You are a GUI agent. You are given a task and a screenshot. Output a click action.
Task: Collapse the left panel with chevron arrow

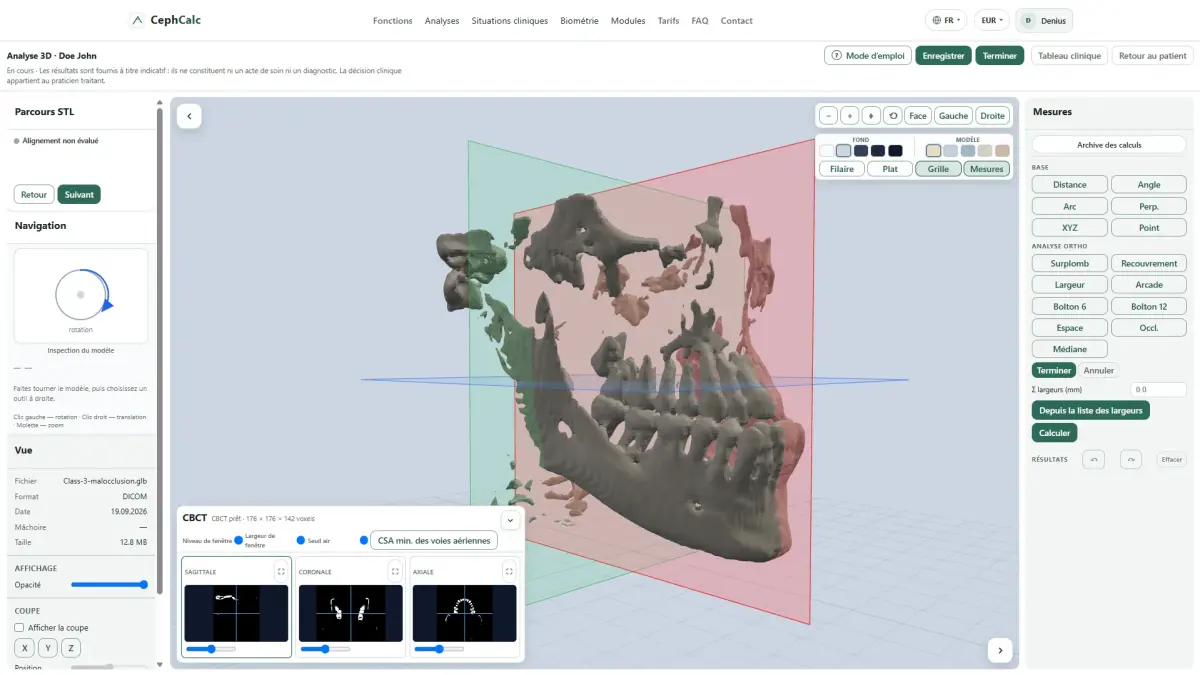point(189,117)
